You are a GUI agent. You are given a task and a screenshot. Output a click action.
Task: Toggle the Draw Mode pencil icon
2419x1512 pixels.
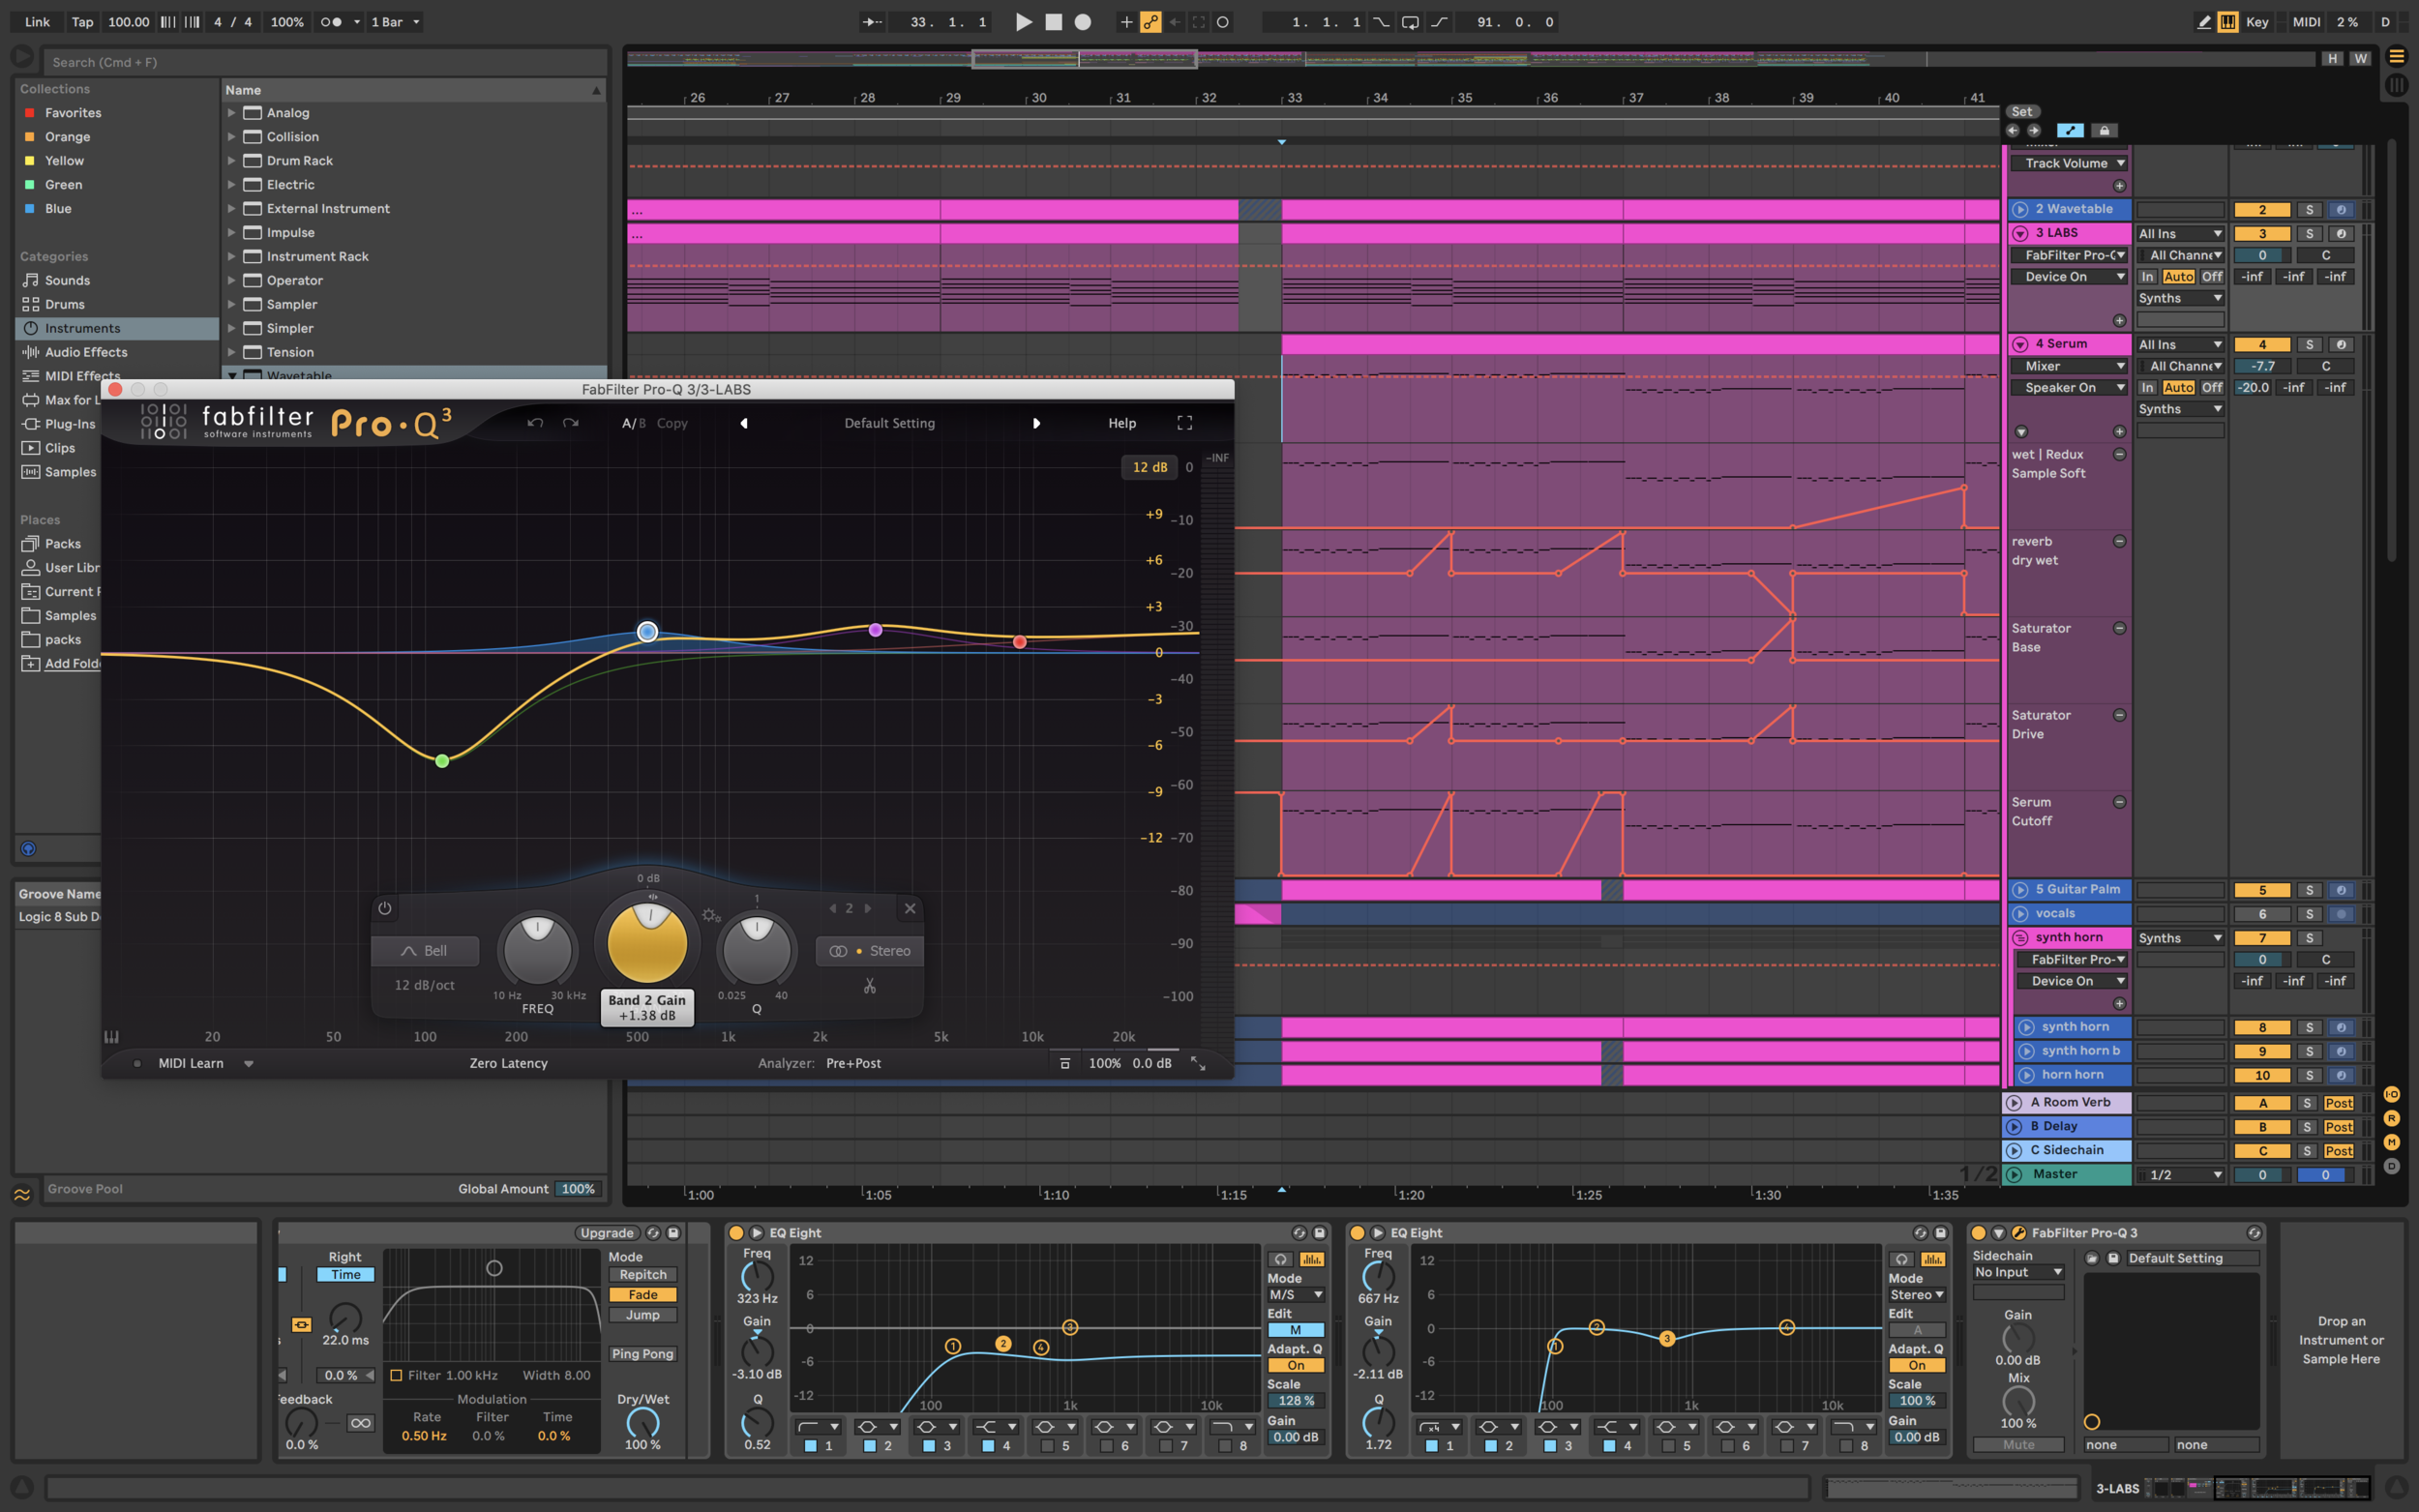(x=2203, y=22)
